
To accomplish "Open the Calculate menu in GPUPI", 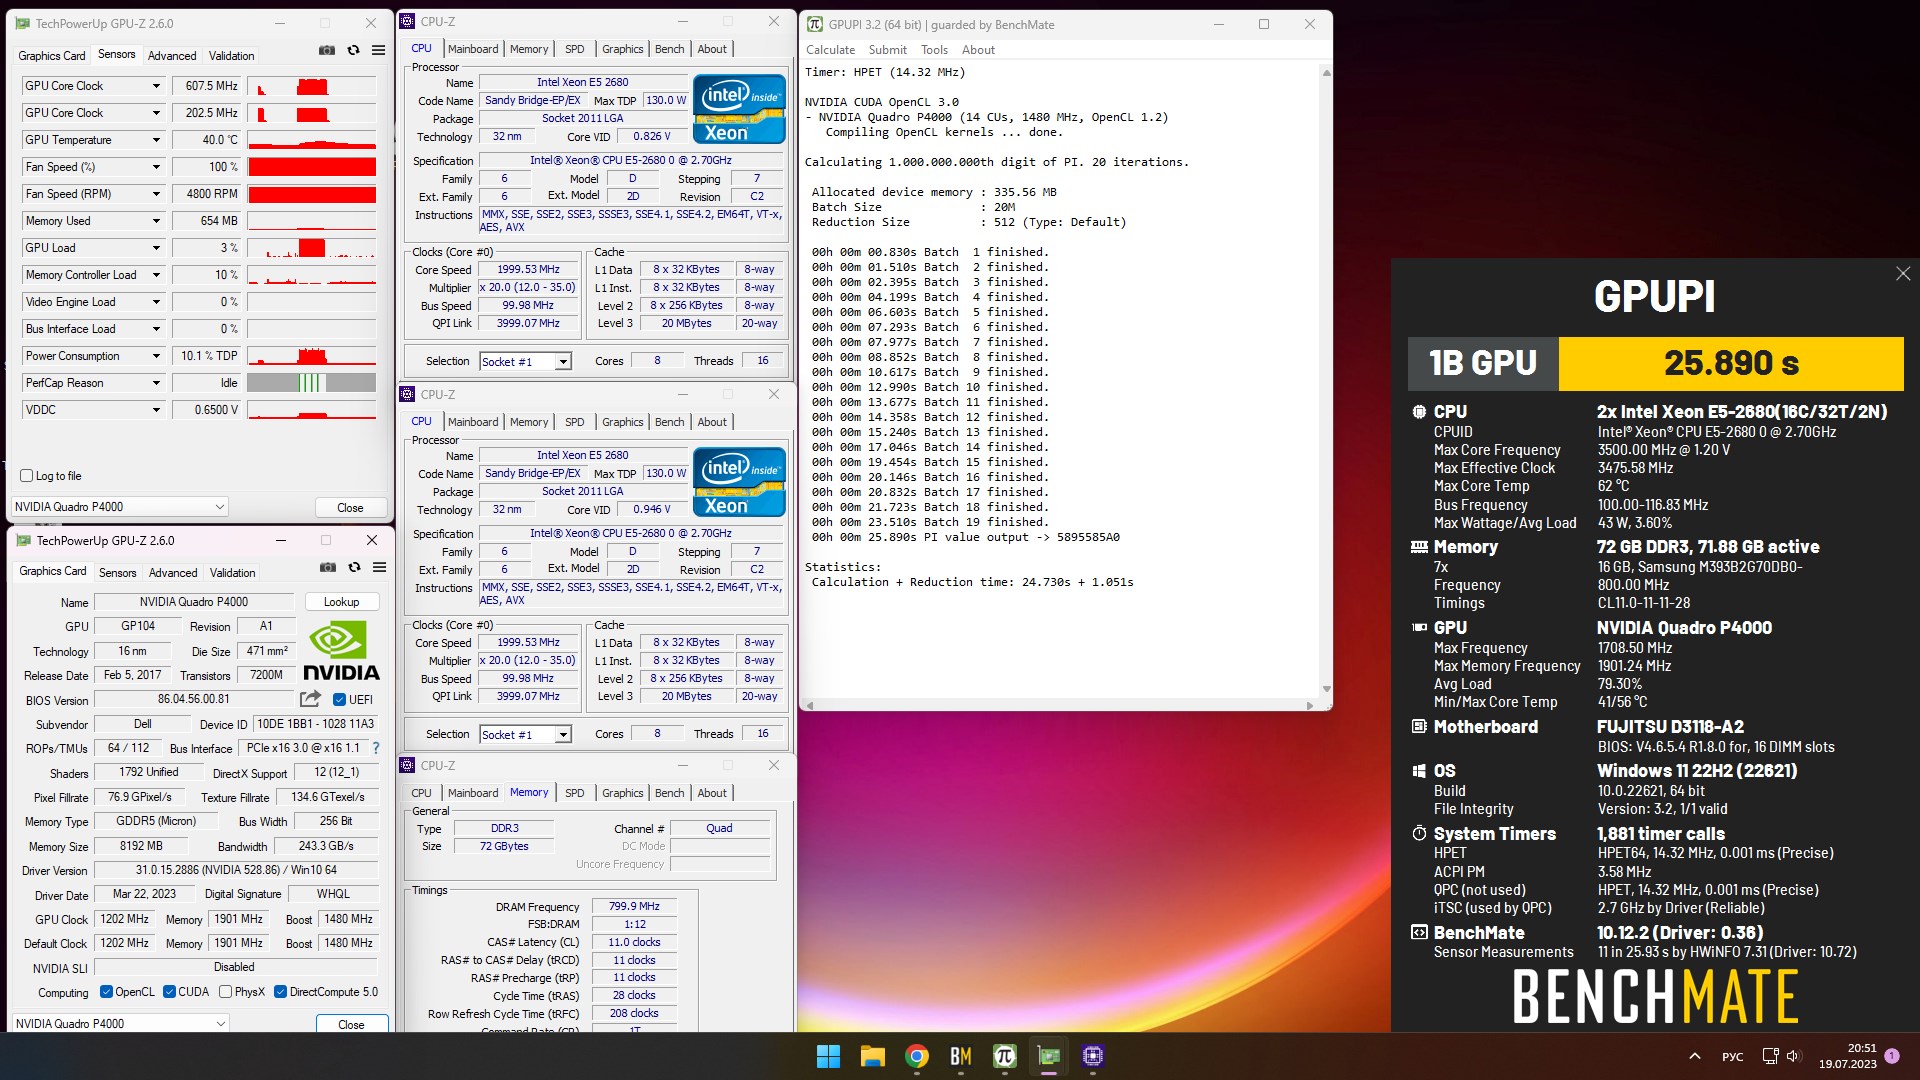I will point(830,50).
